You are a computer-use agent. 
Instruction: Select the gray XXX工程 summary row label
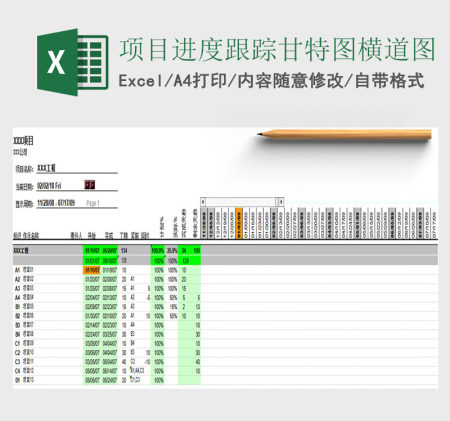21,250
